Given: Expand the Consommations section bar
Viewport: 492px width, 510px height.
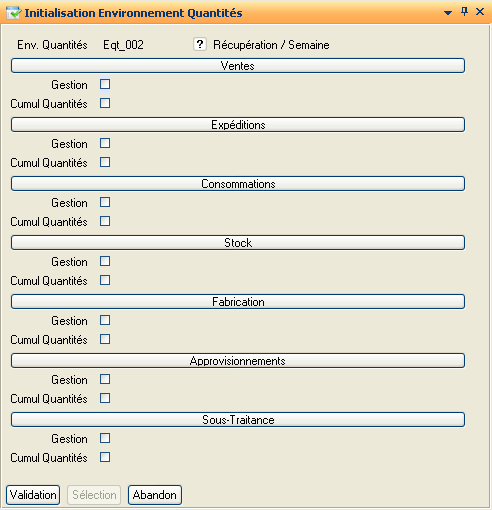Looking at the screenshot, I should 238,184.
